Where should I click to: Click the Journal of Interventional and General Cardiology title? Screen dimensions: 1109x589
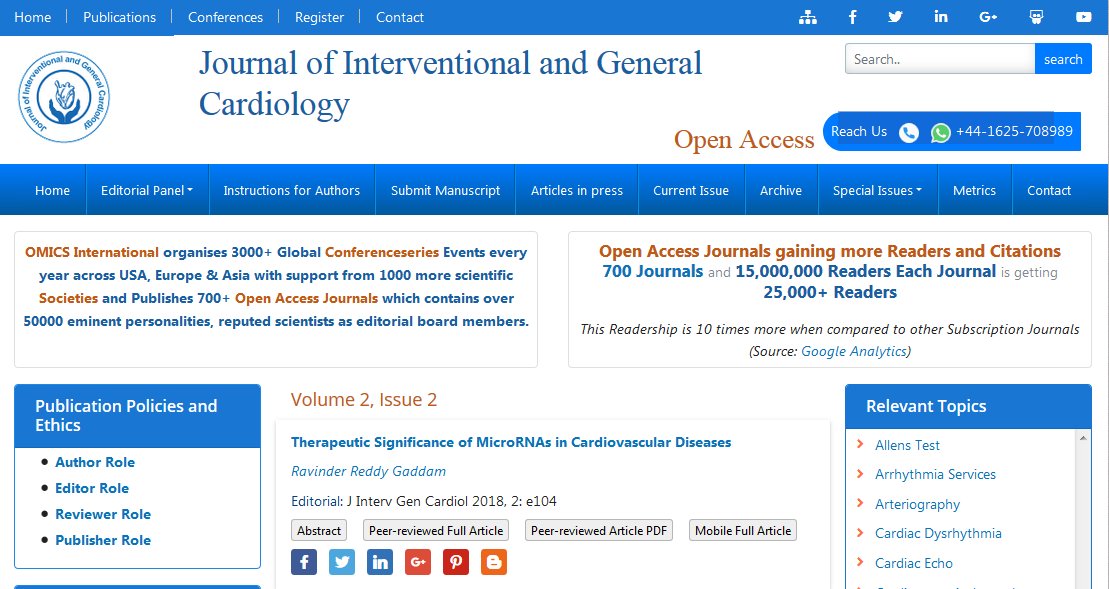tap(450, 83)
